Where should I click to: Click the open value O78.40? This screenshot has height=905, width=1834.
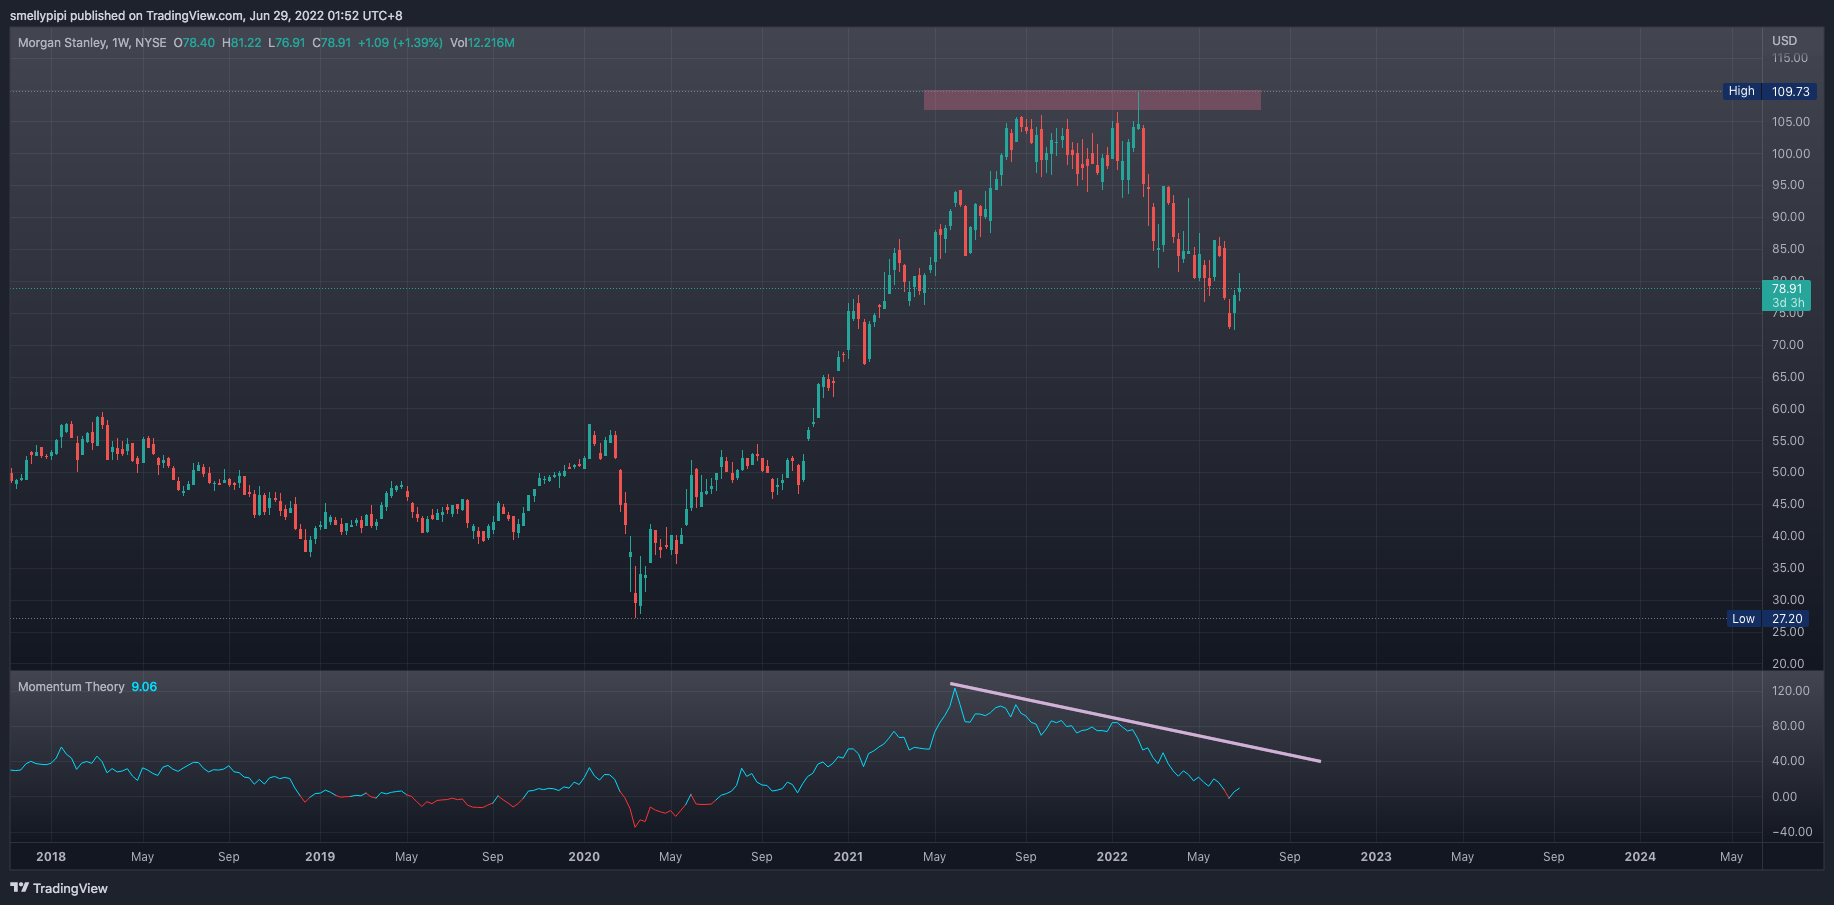click(x=194, y=43)
